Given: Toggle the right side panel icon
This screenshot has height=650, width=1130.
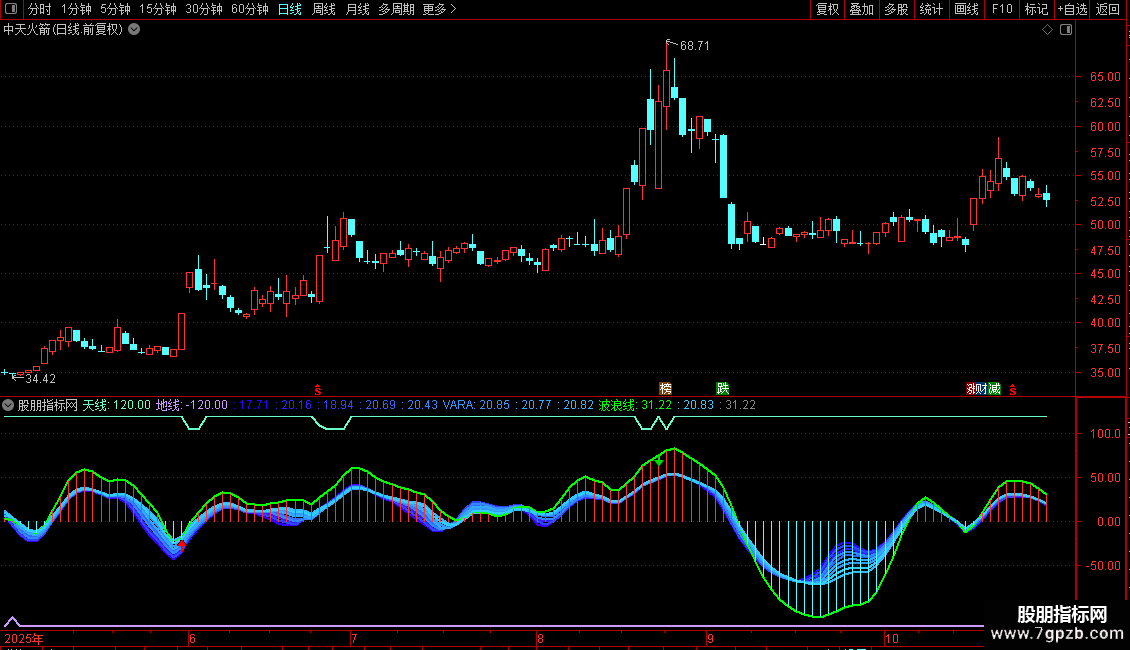Looking at the screenshot, I should click(1066, 30).
